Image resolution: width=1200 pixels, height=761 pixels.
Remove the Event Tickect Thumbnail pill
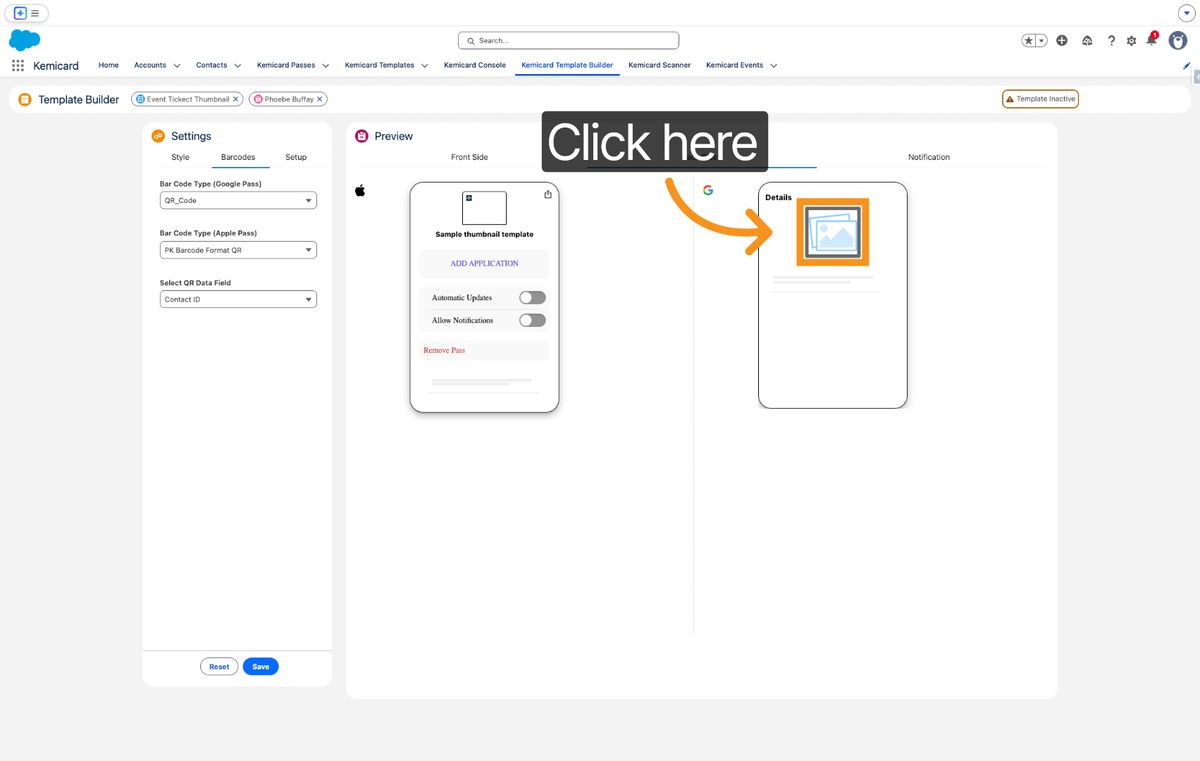point(236,99)
